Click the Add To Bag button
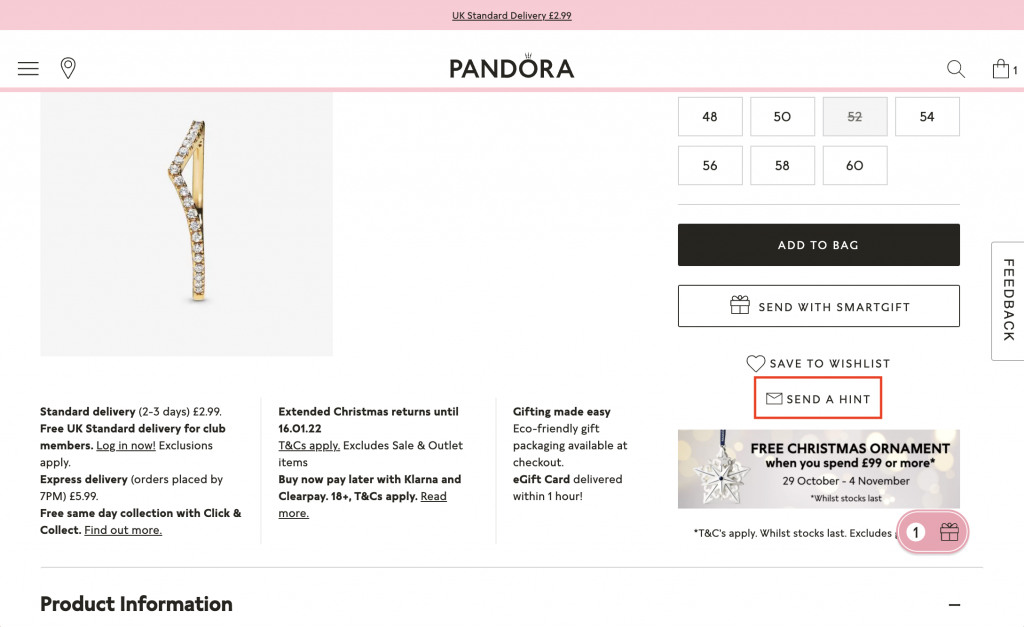 click(x=818, y=244)
